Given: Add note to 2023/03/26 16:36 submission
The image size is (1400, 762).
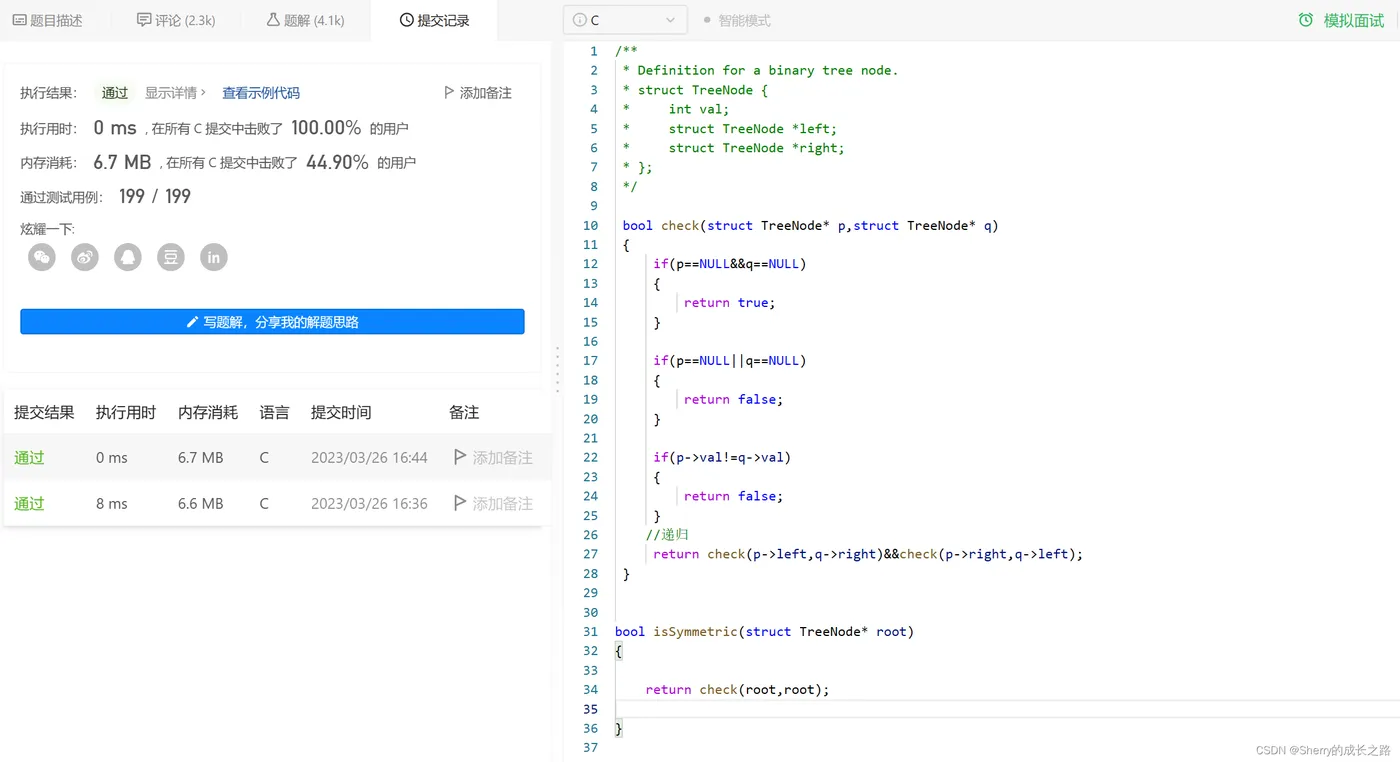Looking at the screenshot, I should pyautogui.click(x=493, y=503).
